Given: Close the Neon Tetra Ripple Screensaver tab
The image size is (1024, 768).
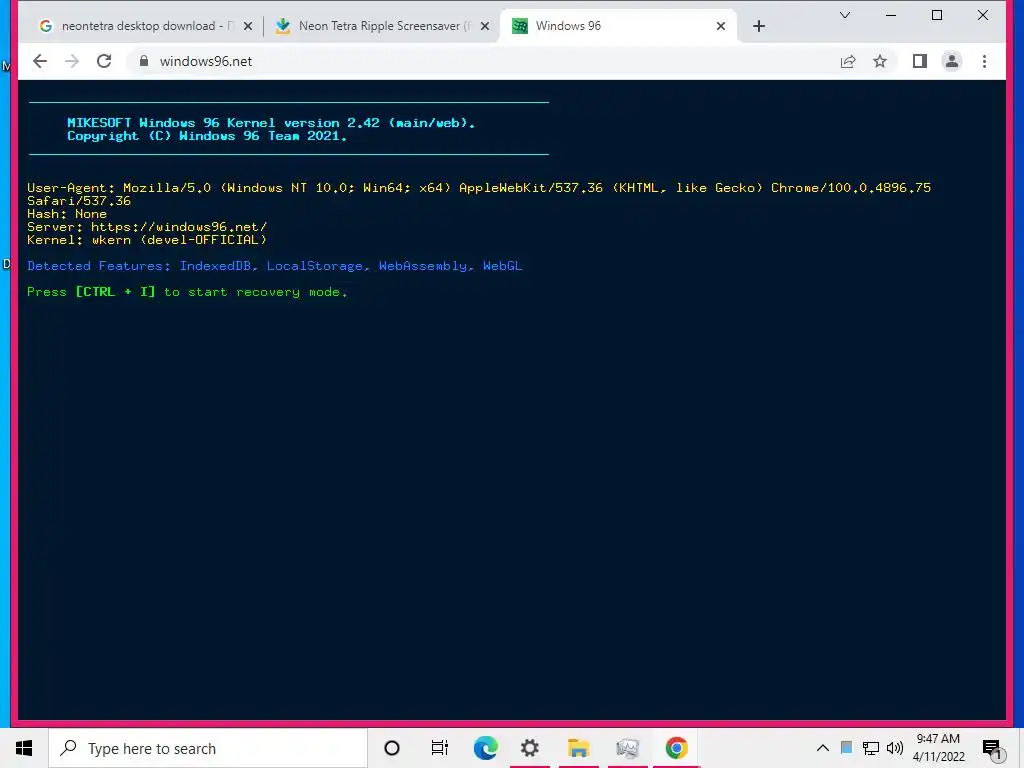Looking at the screenshot, I should click(x=485, y=26).
